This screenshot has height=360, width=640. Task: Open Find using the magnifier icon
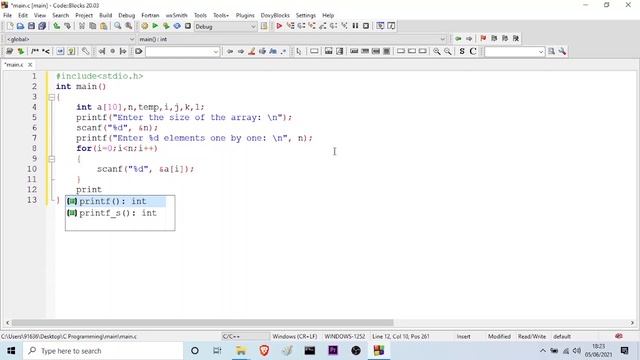click(118, 26)
